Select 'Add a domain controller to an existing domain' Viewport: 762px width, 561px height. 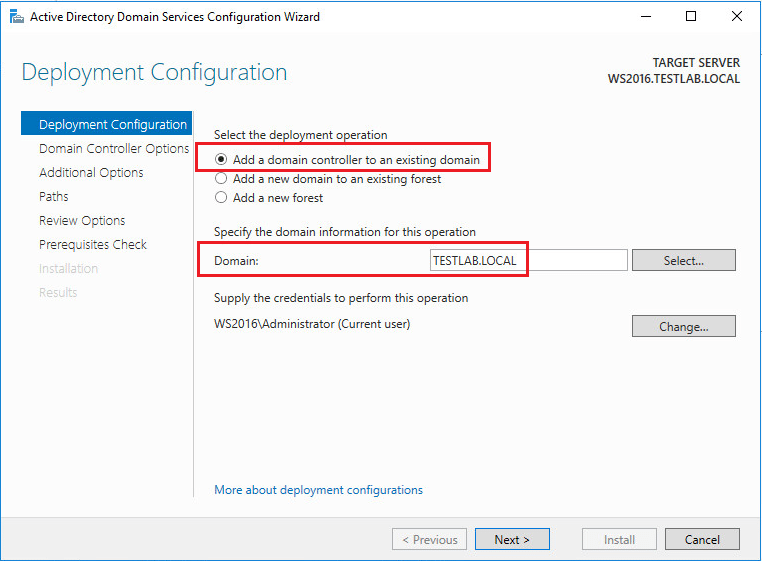[222, 160]
